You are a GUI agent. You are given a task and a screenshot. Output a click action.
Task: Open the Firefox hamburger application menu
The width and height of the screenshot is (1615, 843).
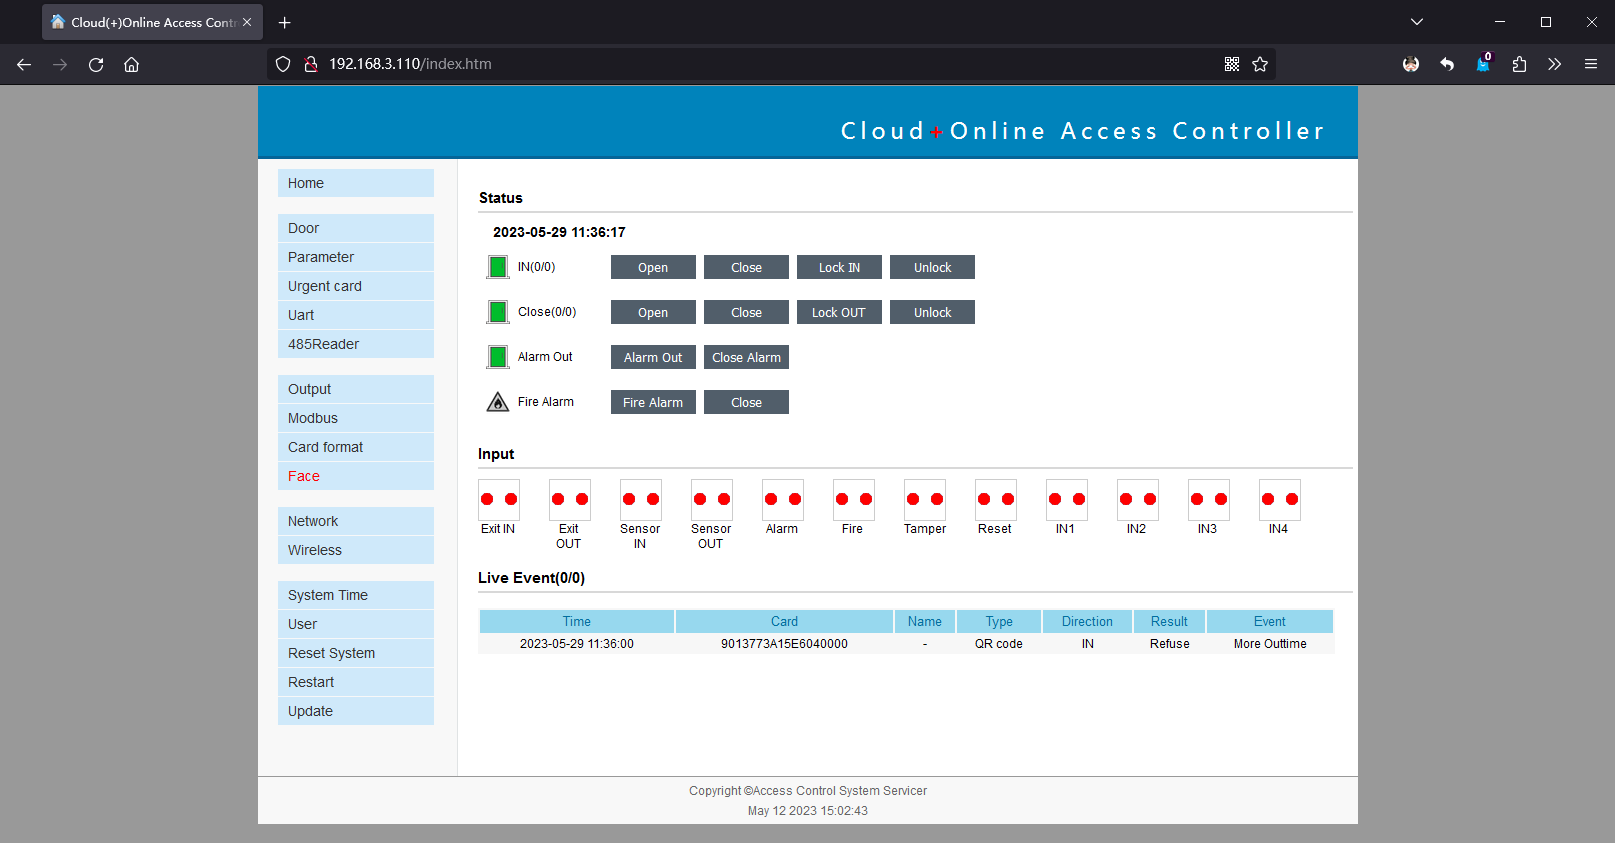pos(1591,64)
